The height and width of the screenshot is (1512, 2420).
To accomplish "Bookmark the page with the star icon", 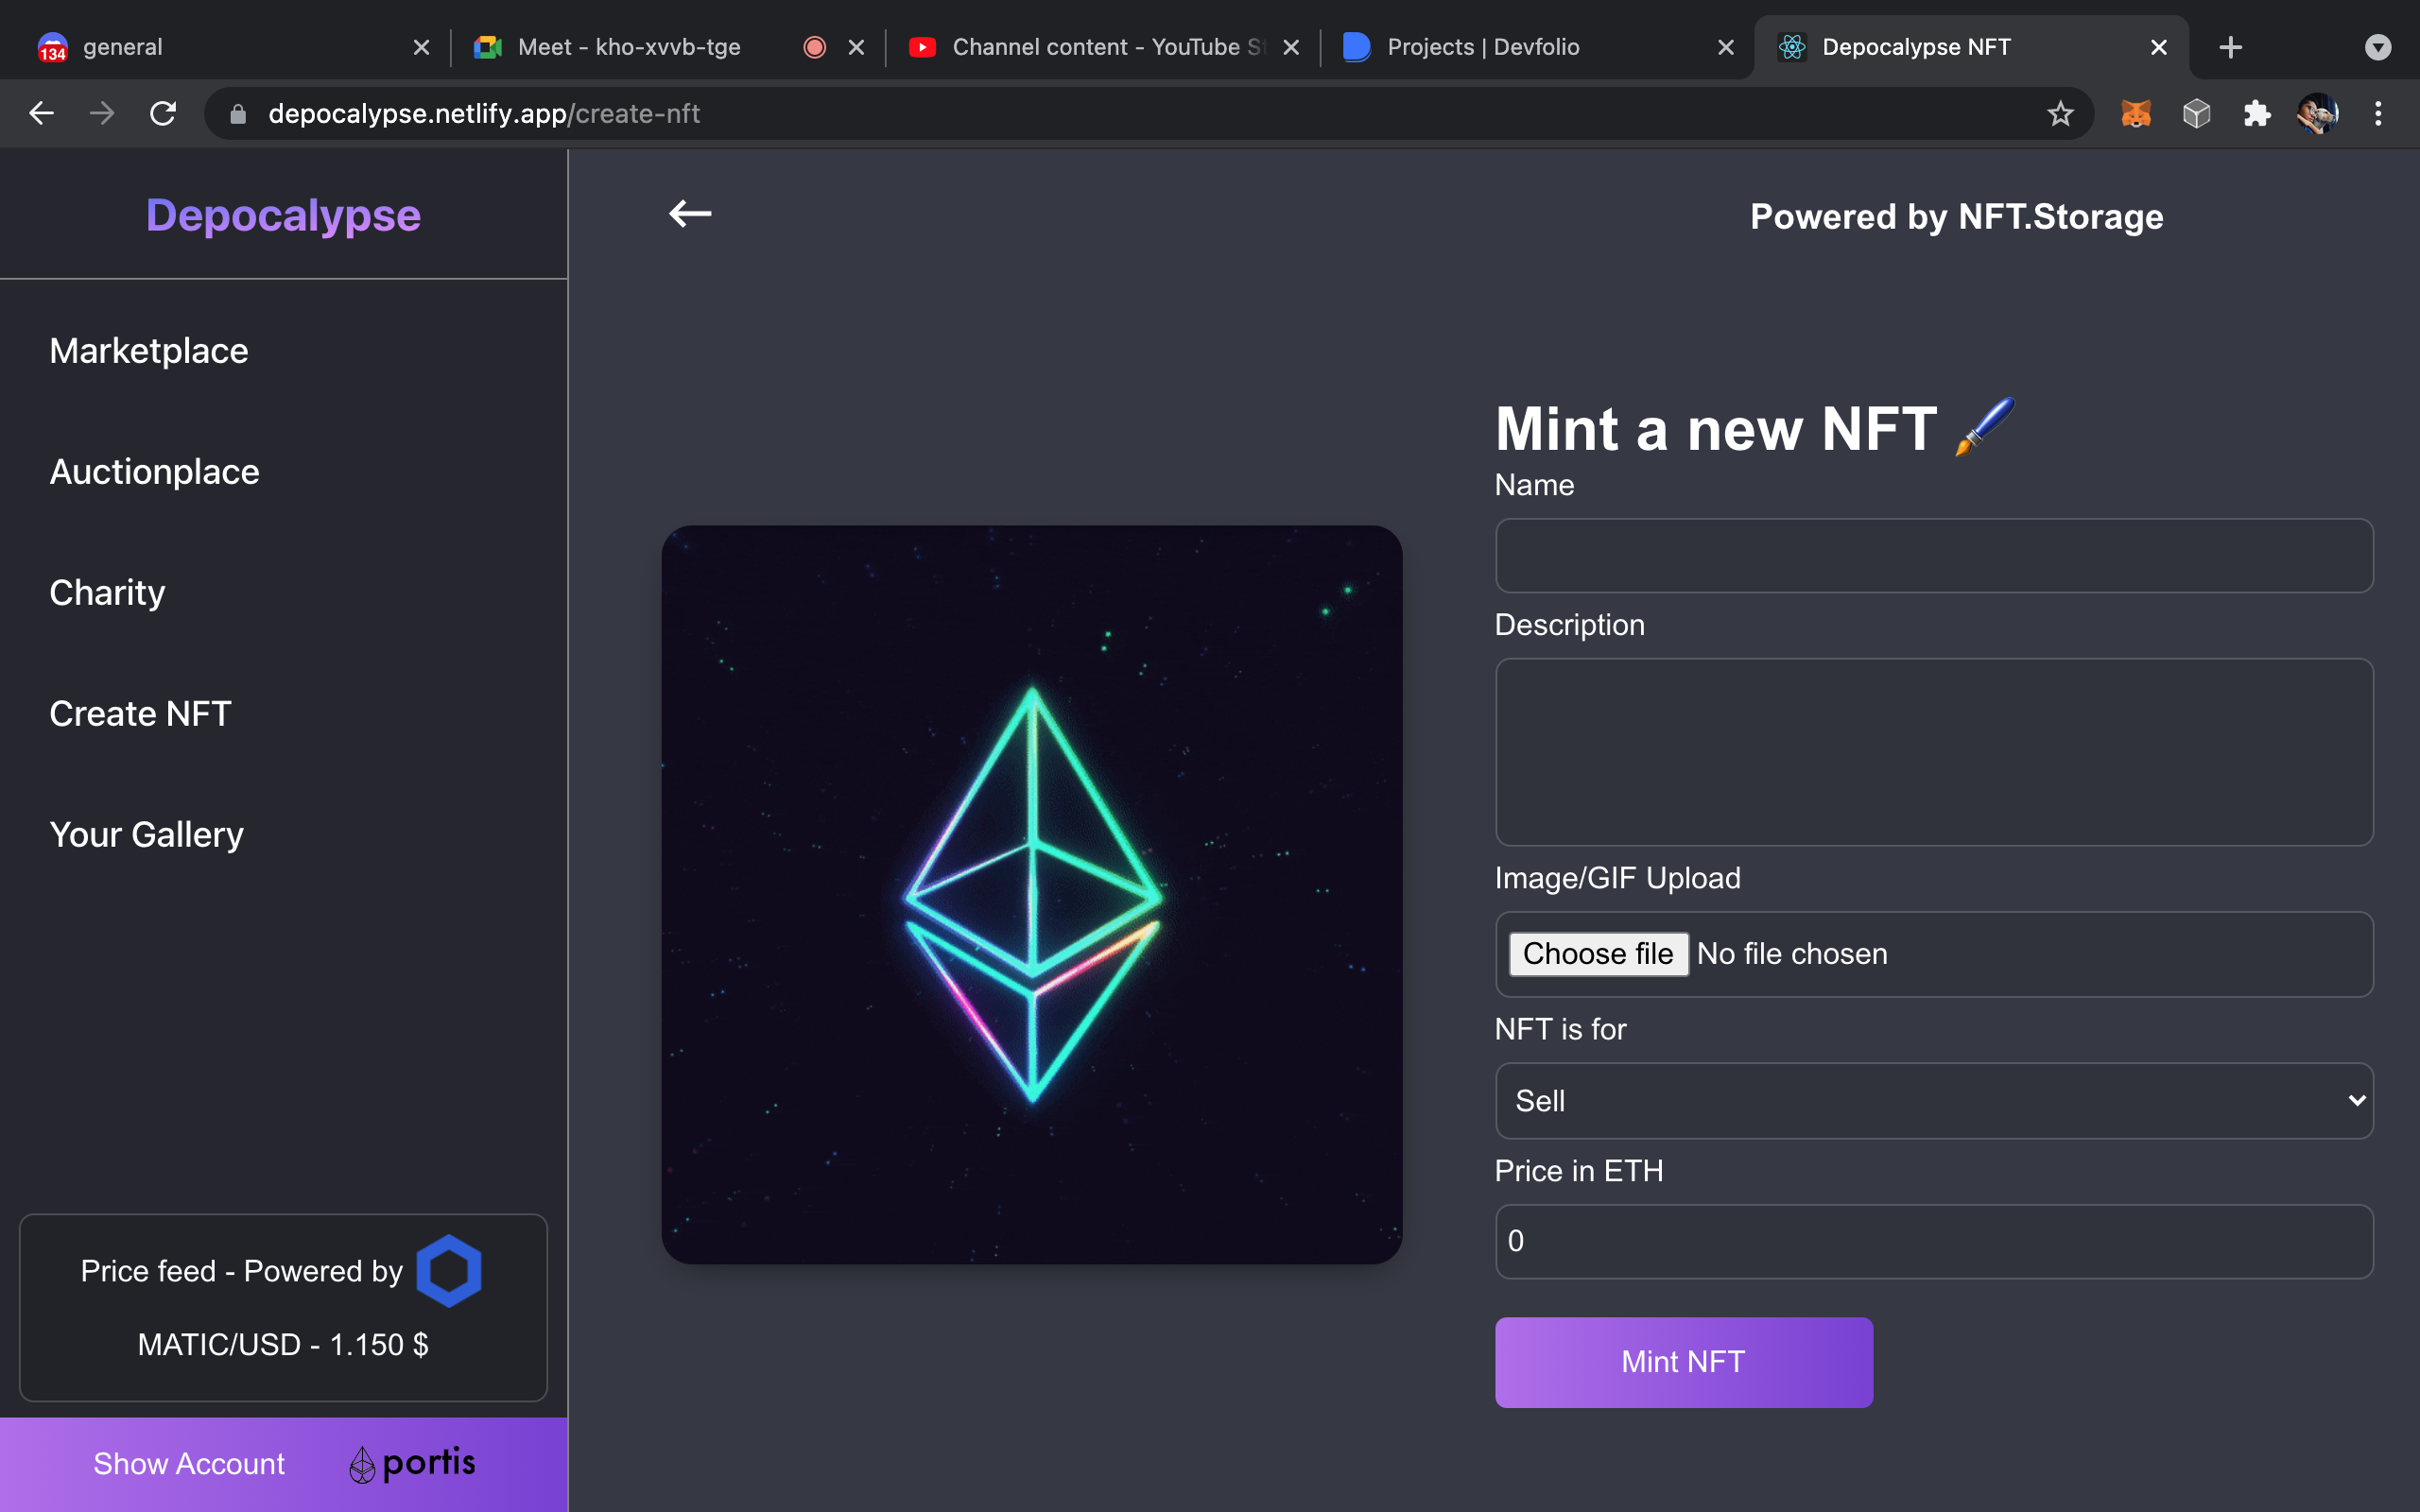I will [x=2061, y=113].
